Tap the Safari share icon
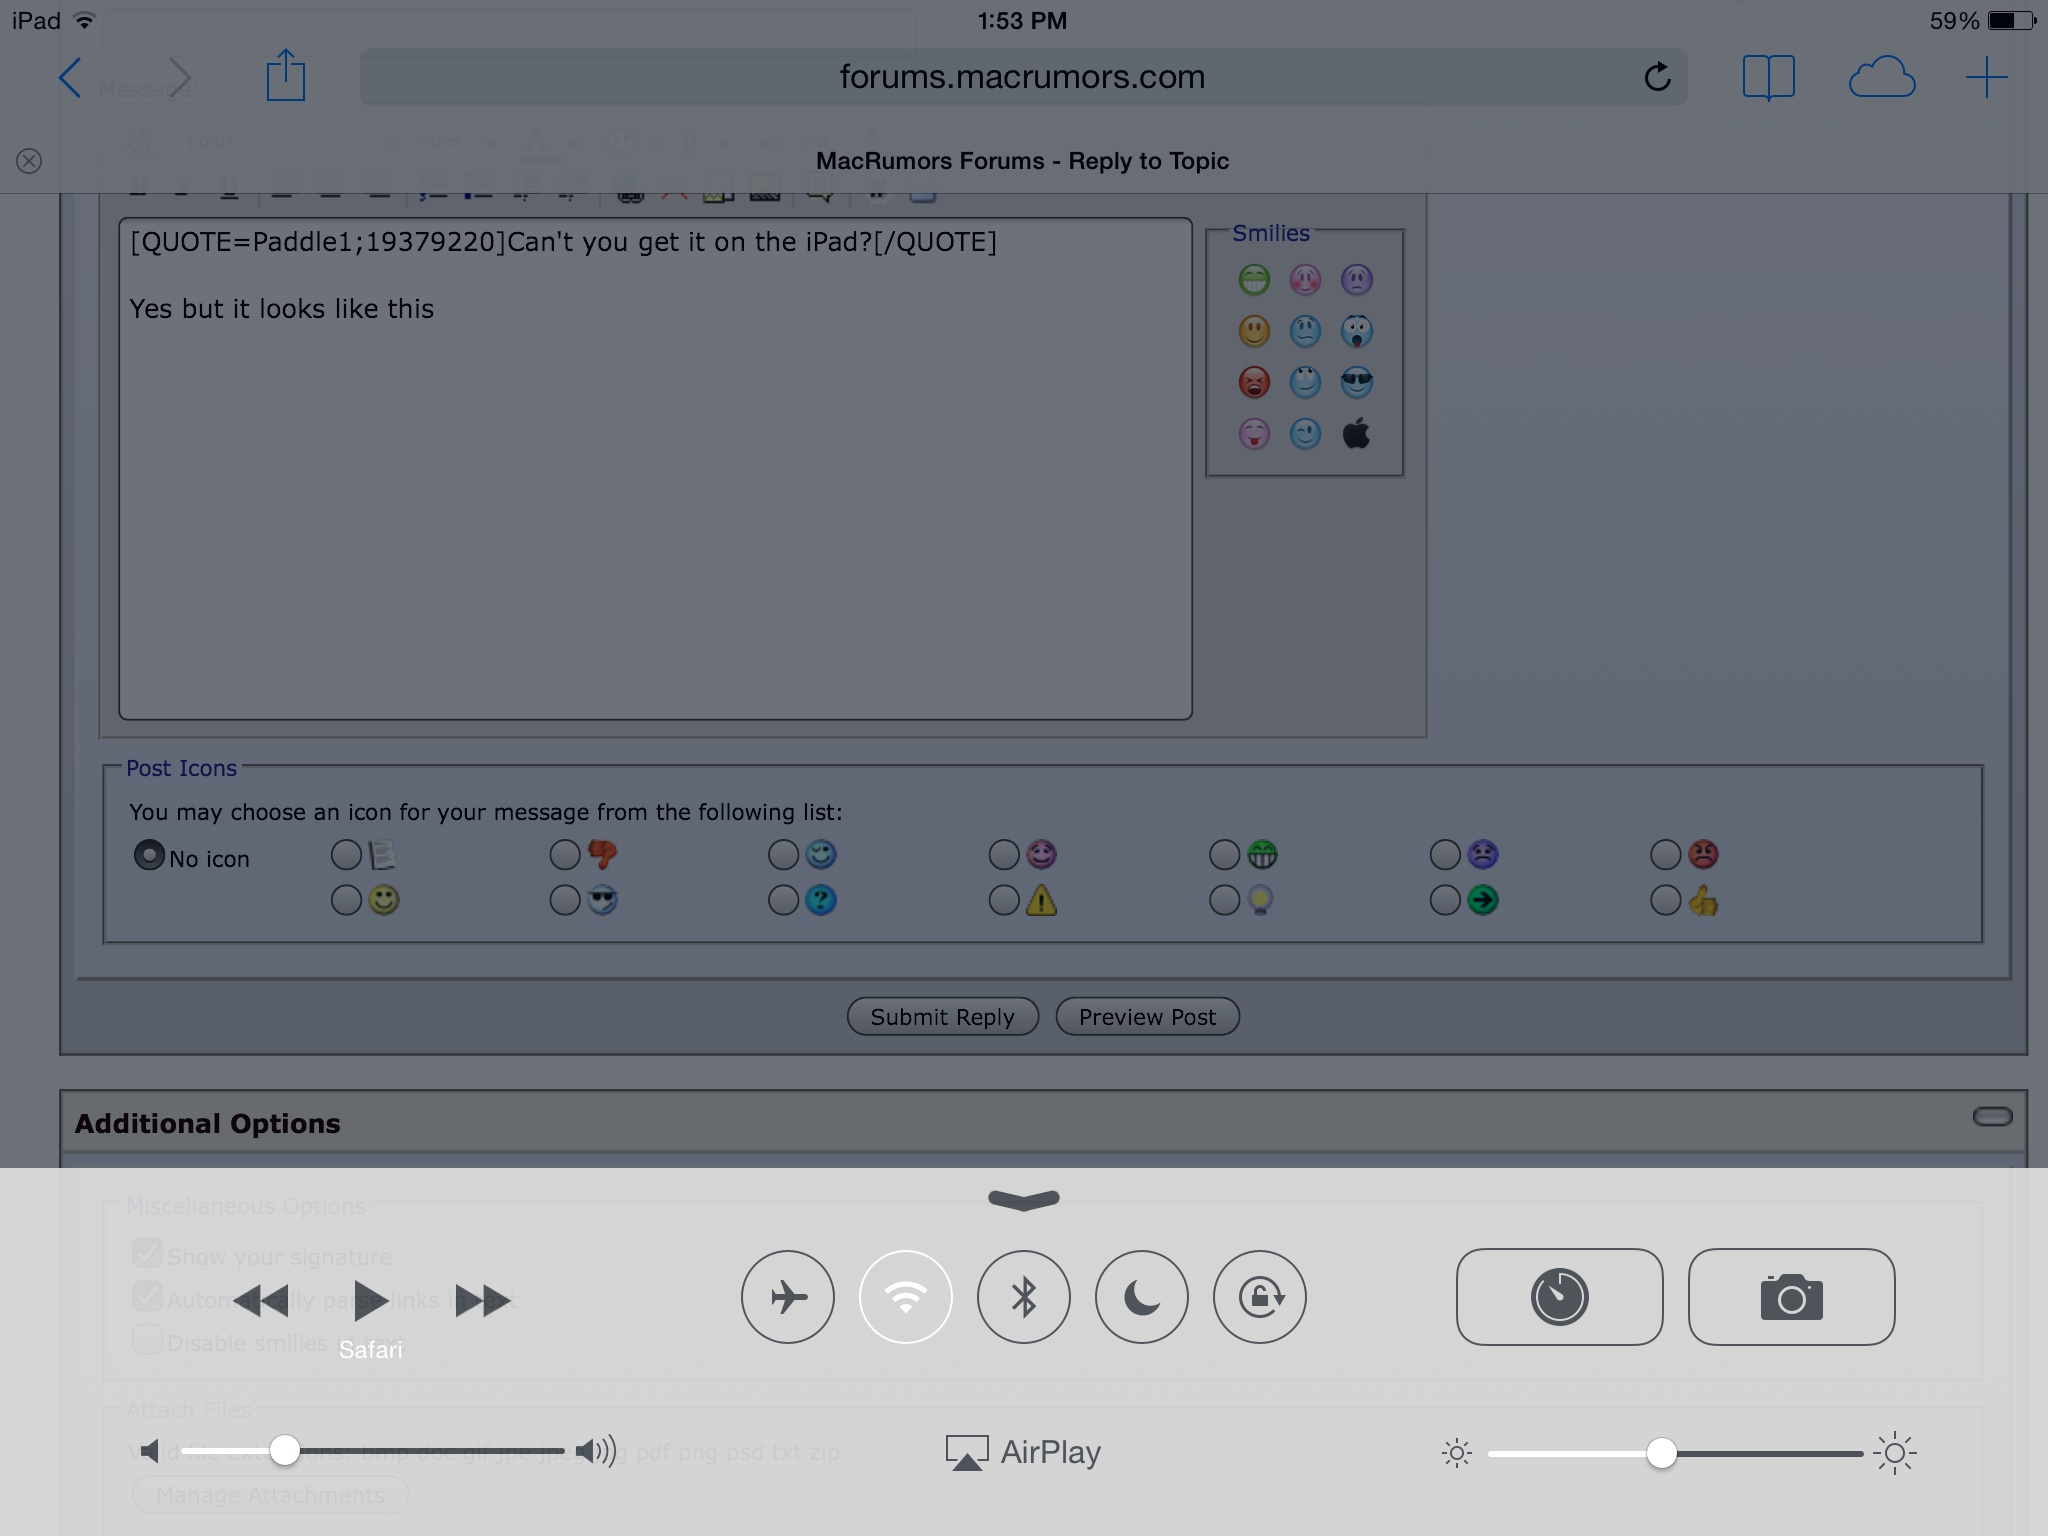 coord(285,77)
